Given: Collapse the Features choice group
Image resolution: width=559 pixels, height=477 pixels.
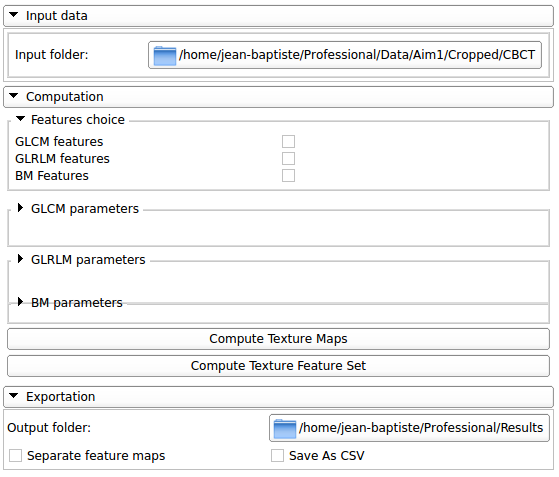Looking at the screenshot, I should point(20,119).
